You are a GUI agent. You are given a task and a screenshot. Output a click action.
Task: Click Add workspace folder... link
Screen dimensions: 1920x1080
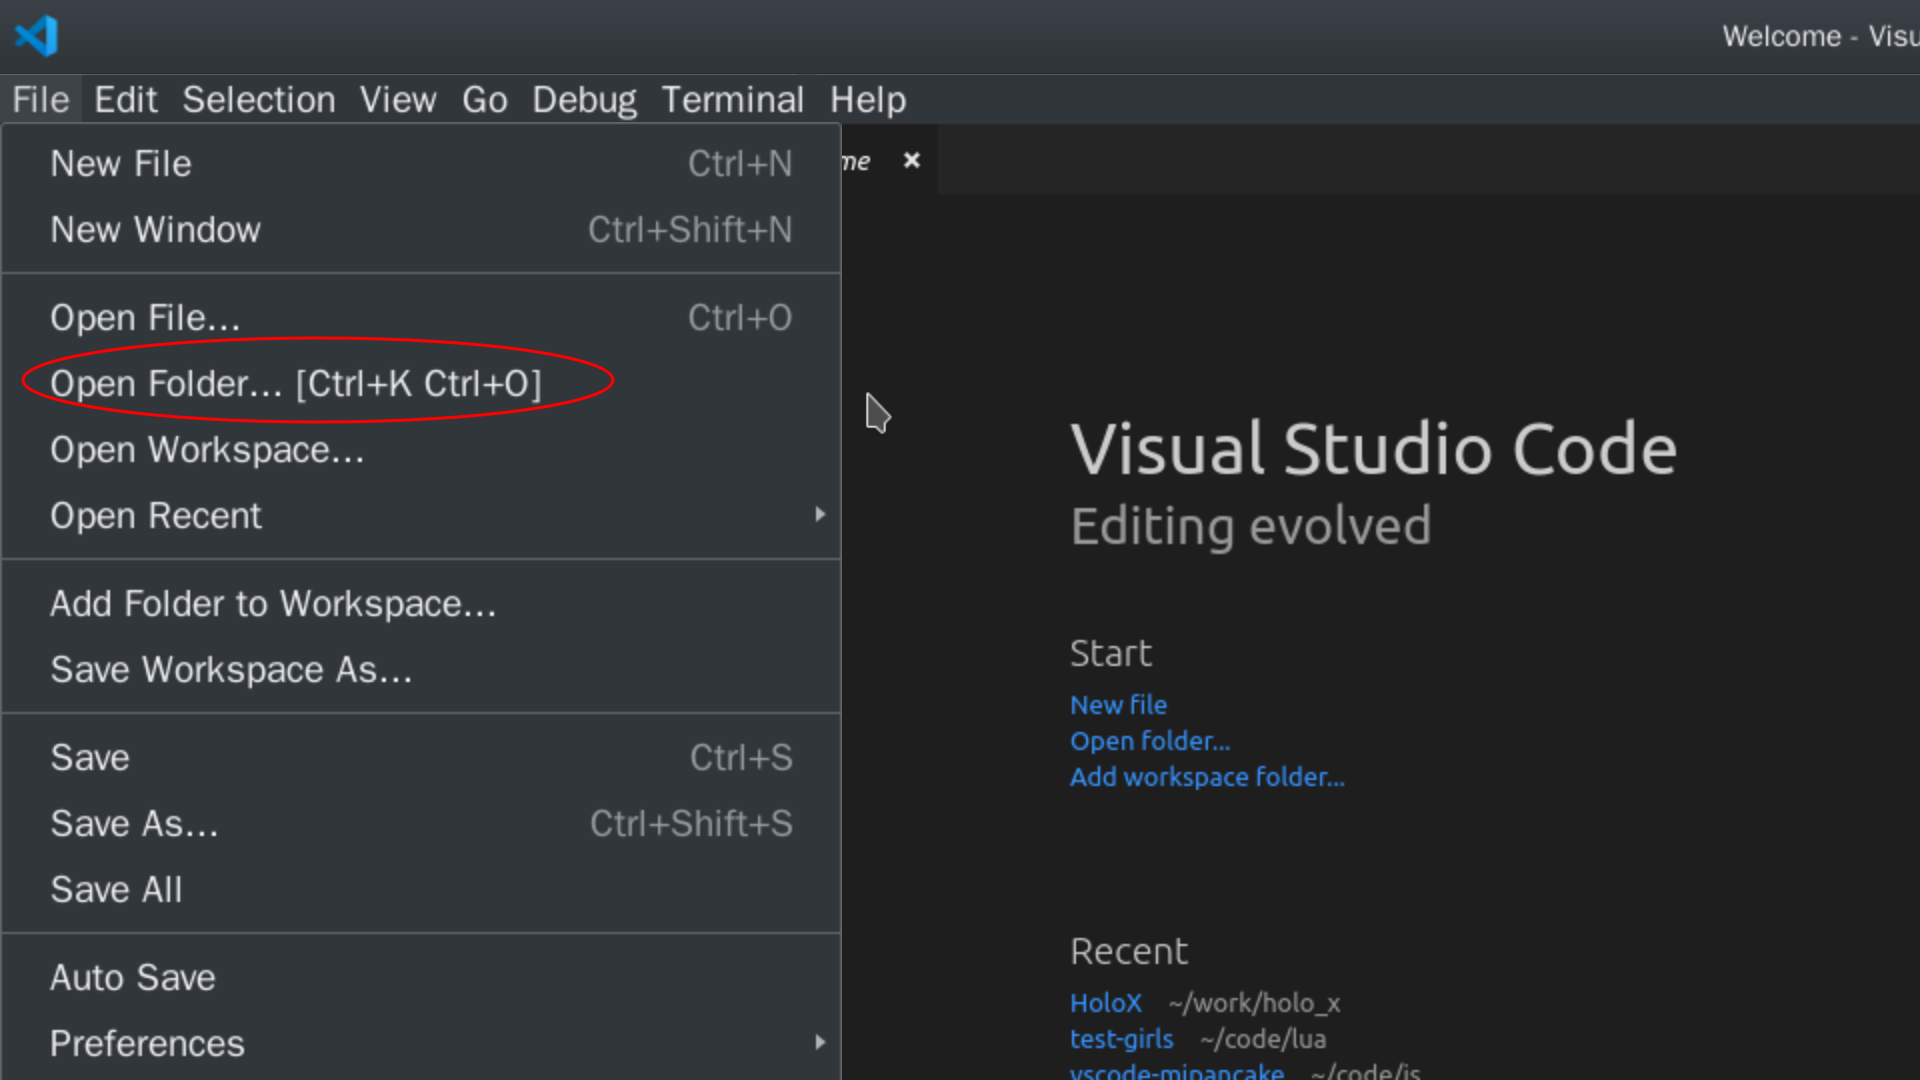(1207, 777)
